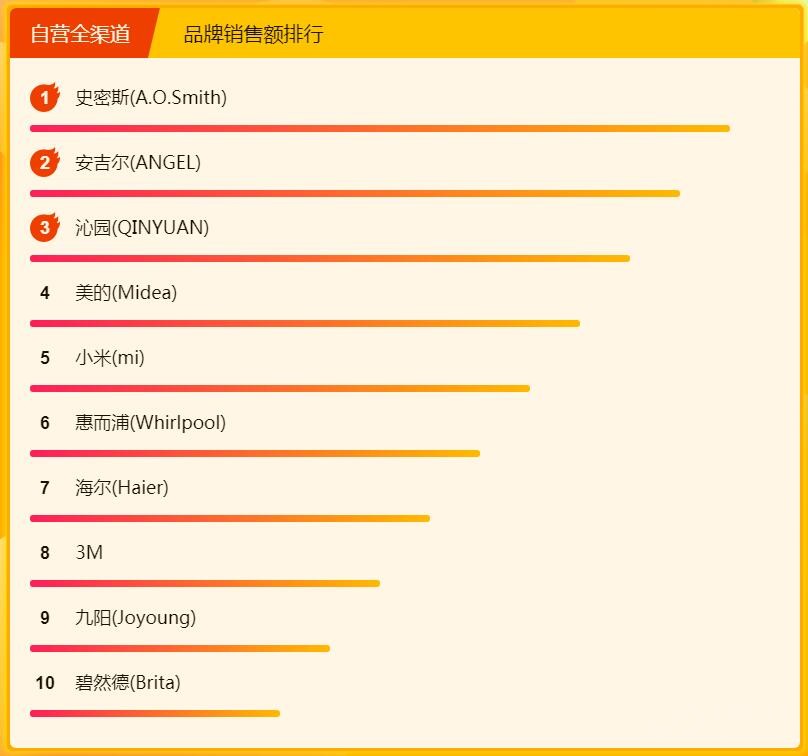
Task: Click the A.O.Smith sales progress bar
Action: (380, 128)
